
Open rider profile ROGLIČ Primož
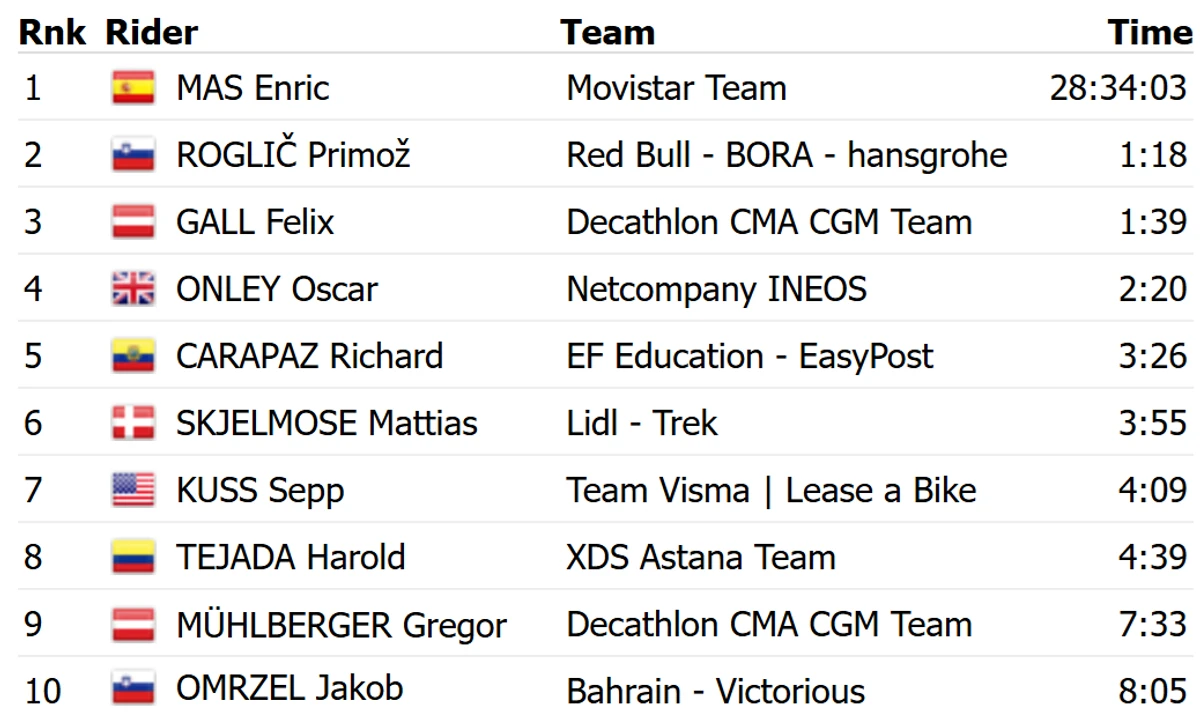tap(294, 155)
